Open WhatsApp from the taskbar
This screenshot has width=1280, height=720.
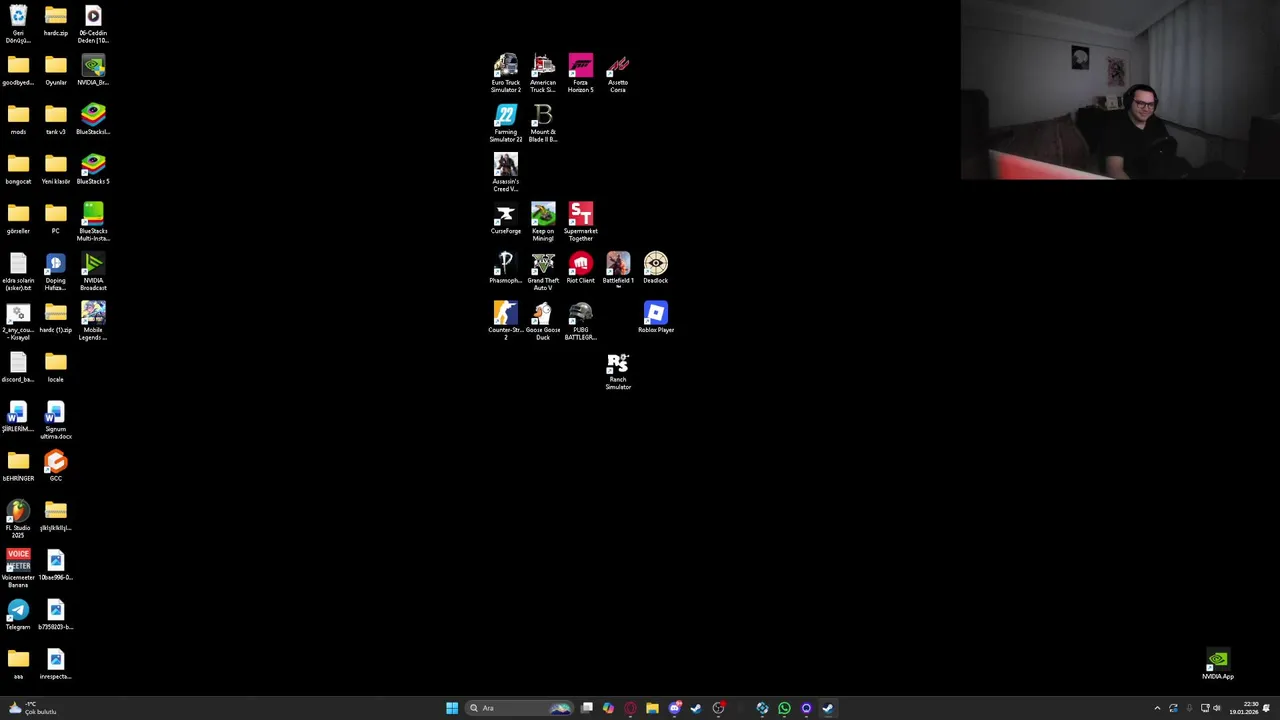pos(784,708)
